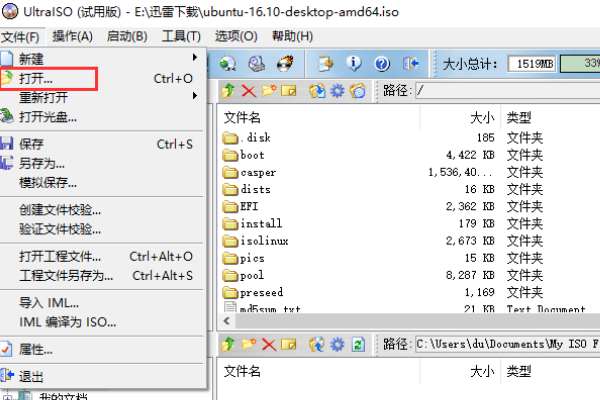Open the 帮助(H) menu
Screen dimensions: 600x400
coord(292,37)
